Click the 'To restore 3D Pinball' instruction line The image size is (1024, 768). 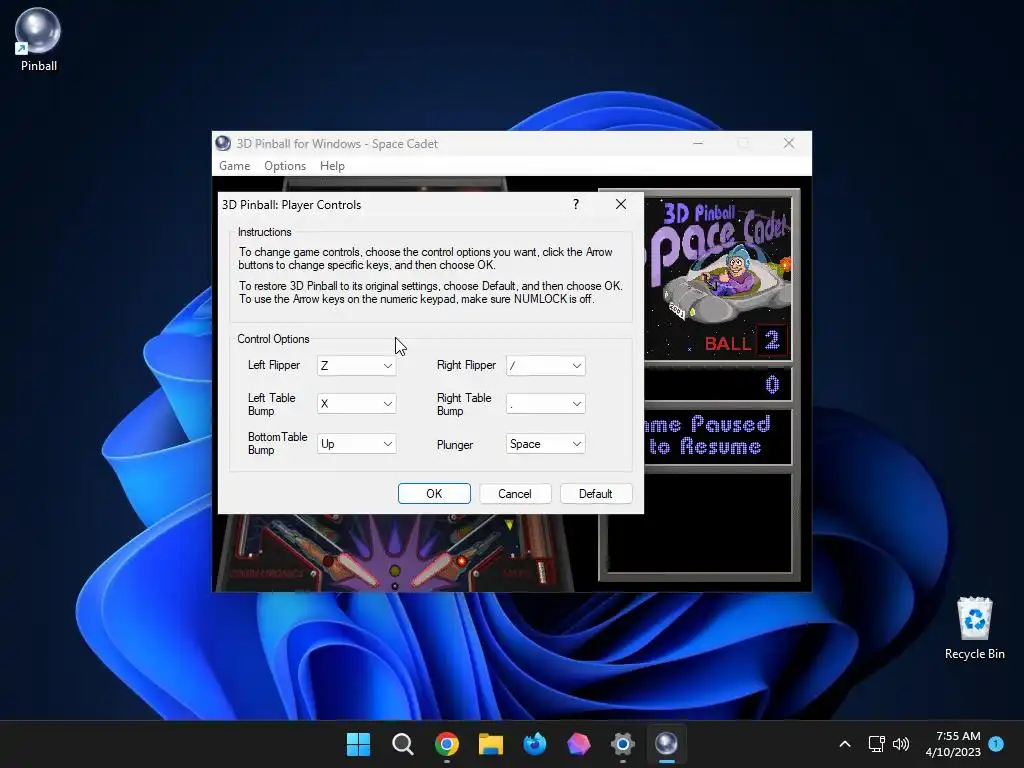pyautogui.click(x=430, y=286)
